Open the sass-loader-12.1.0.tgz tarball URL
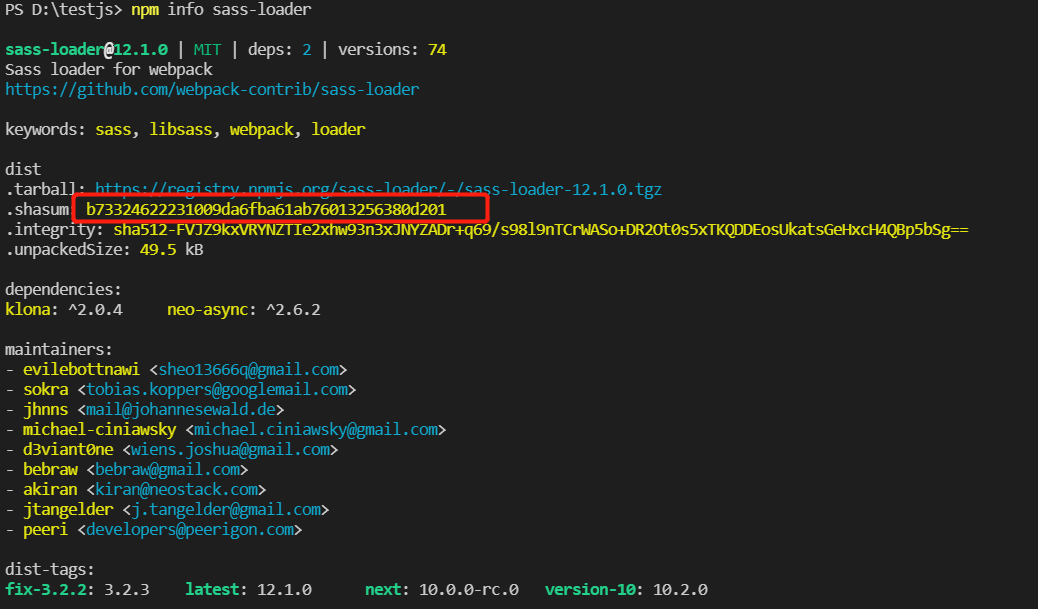1038x609 pixels. pyautogui.click(x=378, y=189)
